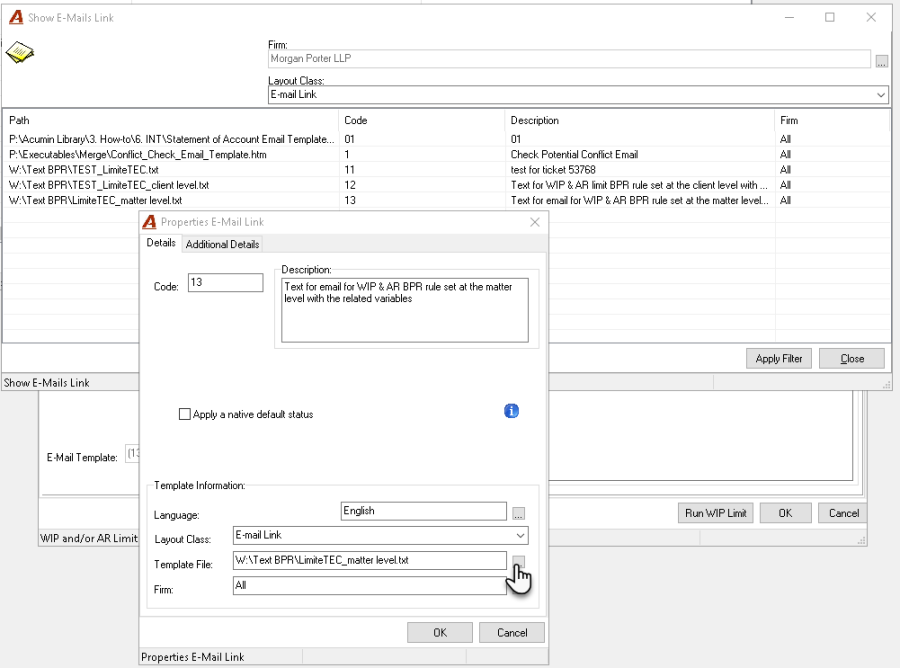
Task: Click the yellow notepad icon in Show E-Mails Link
Action: click(x=20, y=52)
